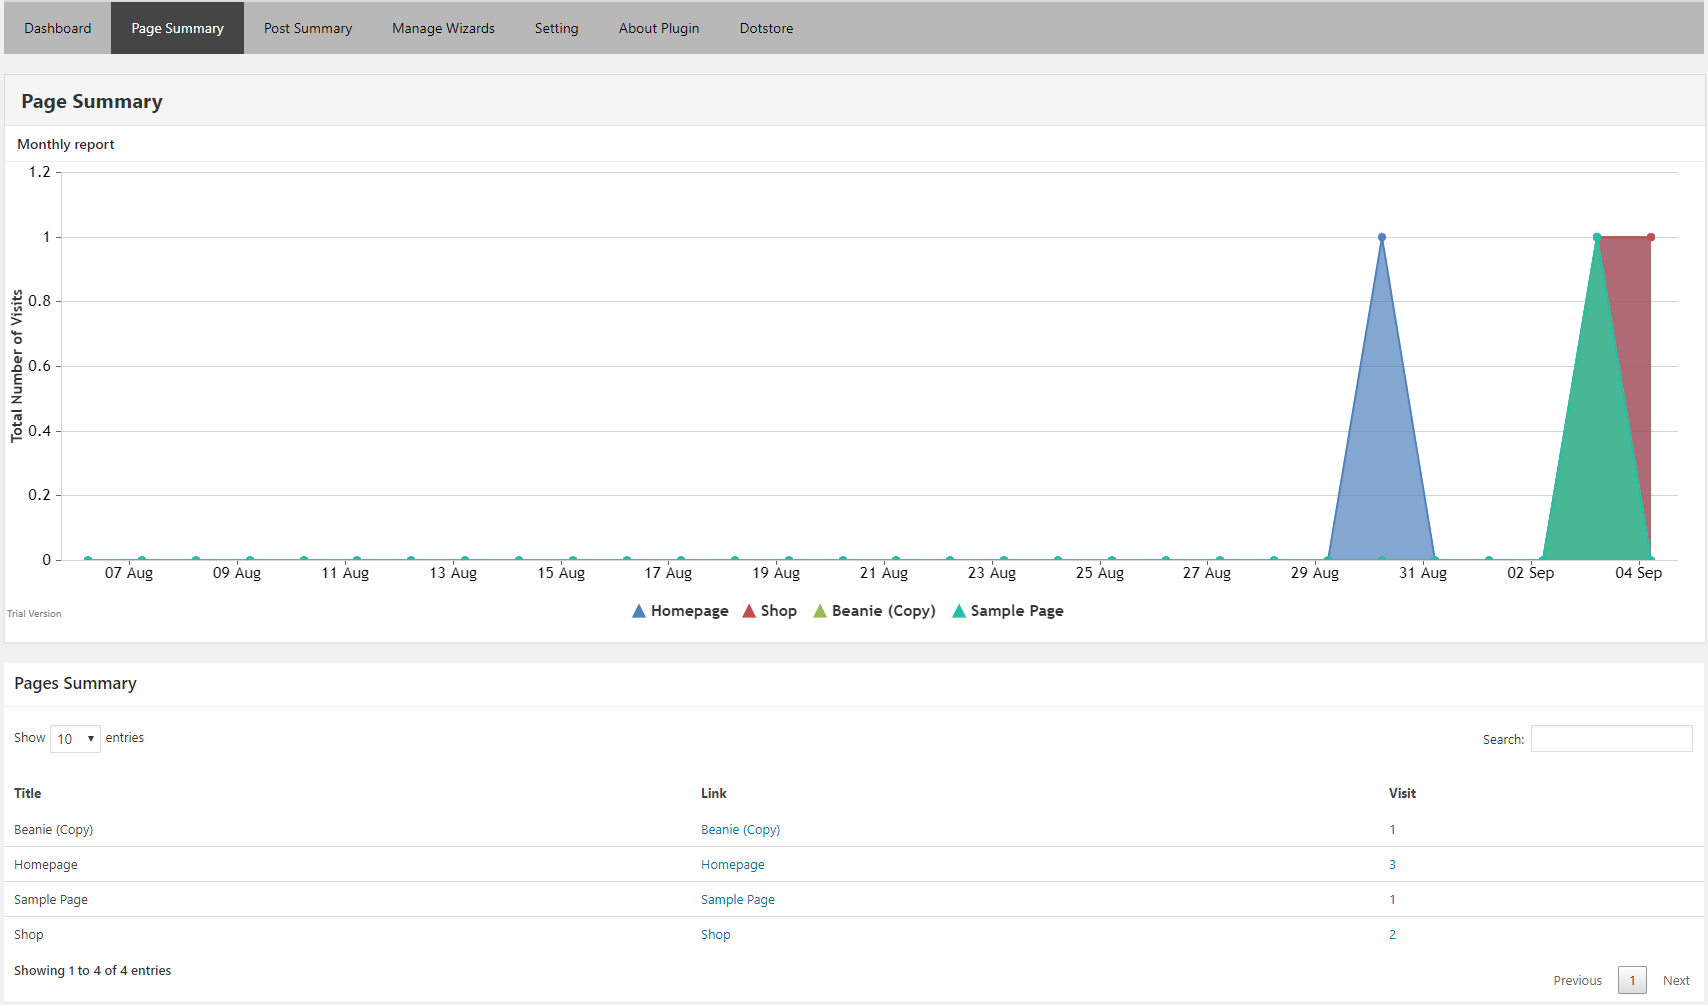1708x1005 pixels.
Task: Switch to the Dashboard tab
Action: pos(58,28)
